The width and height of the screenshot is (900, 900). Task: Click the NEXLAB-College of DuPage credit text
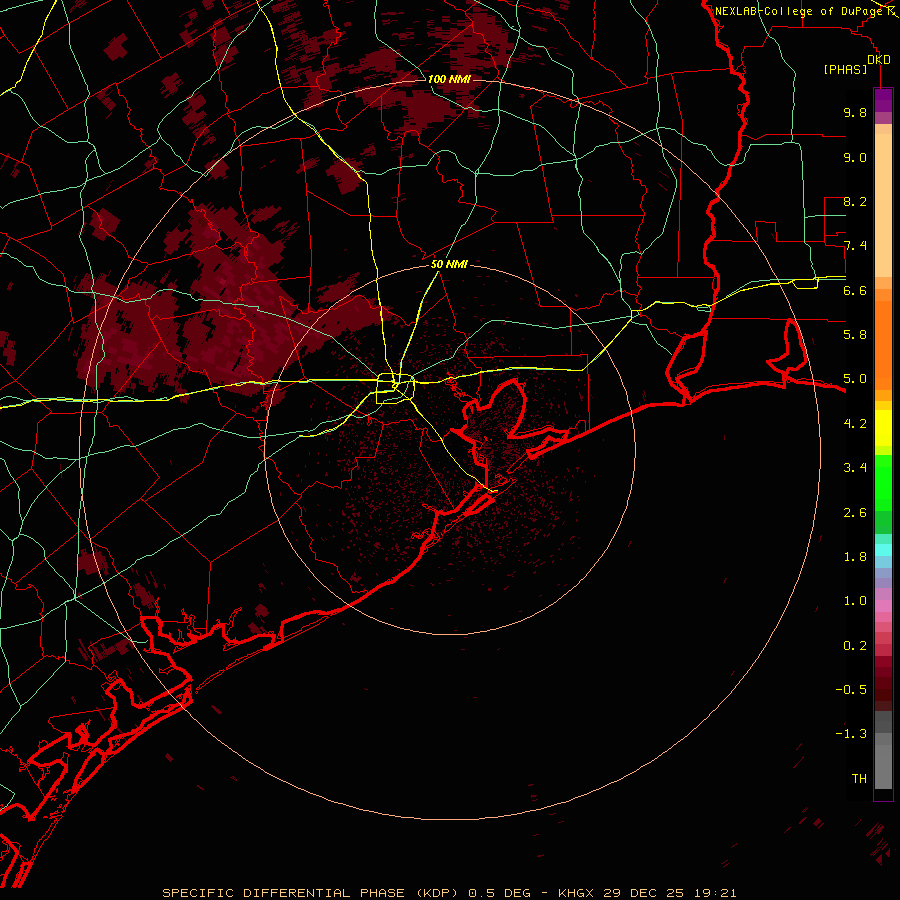click(x=799, y=11)
